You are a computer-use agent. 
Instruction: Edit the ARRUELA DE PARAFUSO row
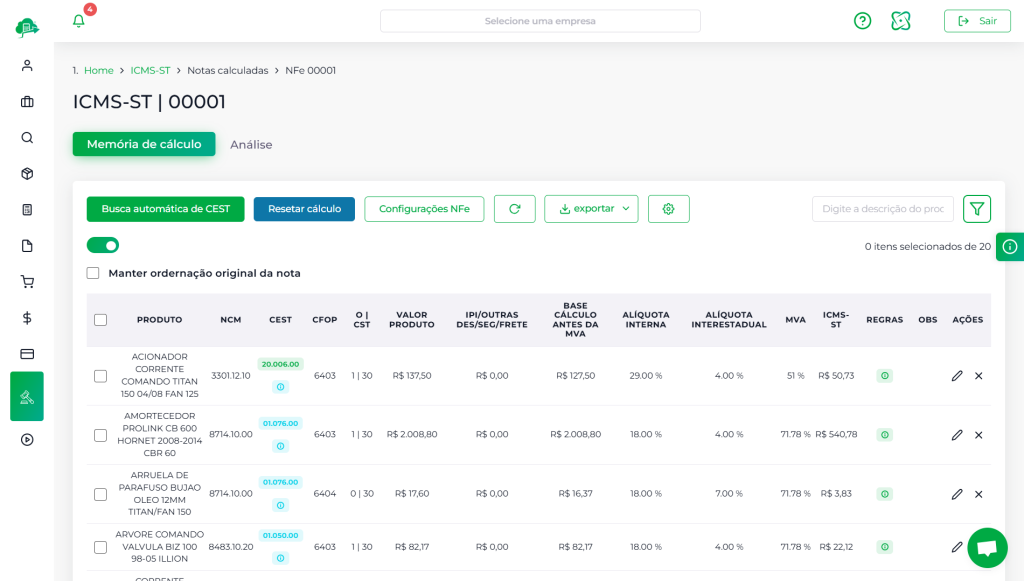pyautogui.click(x=957, y=494)
